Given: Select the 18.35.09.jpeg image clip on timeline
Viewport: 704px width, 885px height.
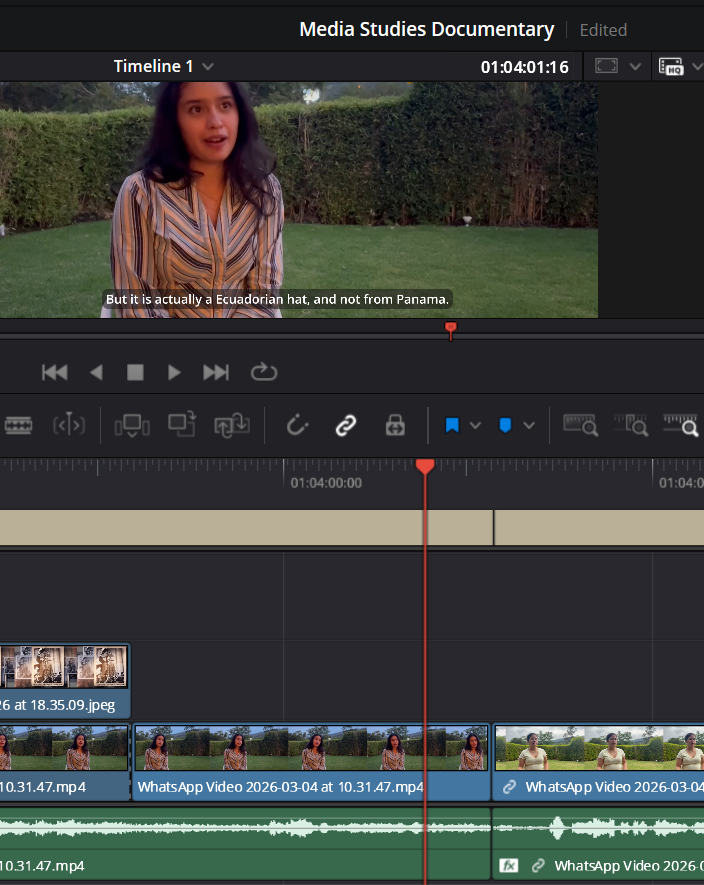Looking at the screenshot, I should (x=64, y=680).
